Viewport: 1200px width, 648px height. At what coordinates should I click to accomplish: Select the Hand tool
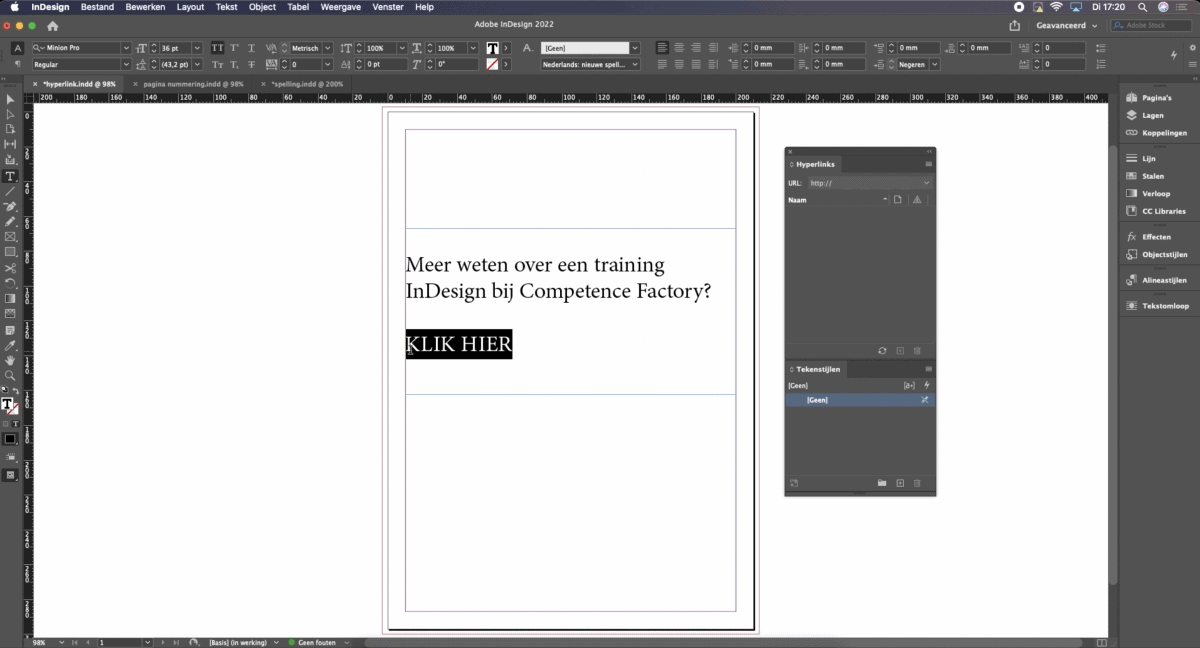10,358
